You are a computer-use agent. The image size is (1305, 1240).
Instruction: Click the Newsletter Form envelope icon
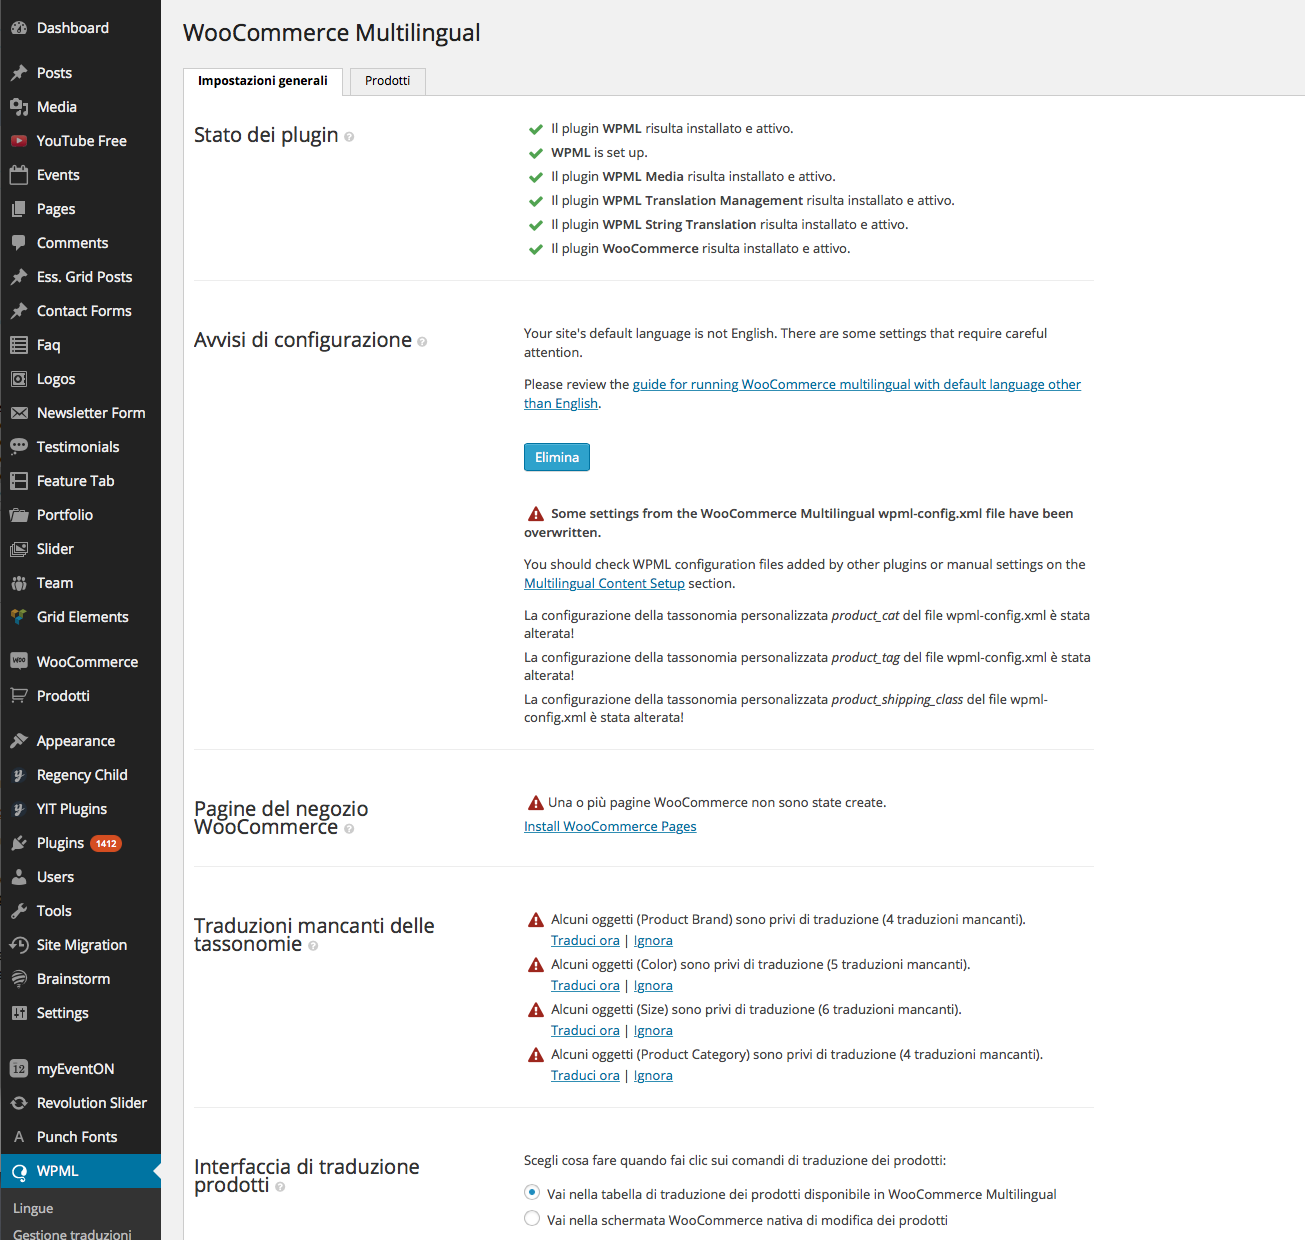pos(19,413)
